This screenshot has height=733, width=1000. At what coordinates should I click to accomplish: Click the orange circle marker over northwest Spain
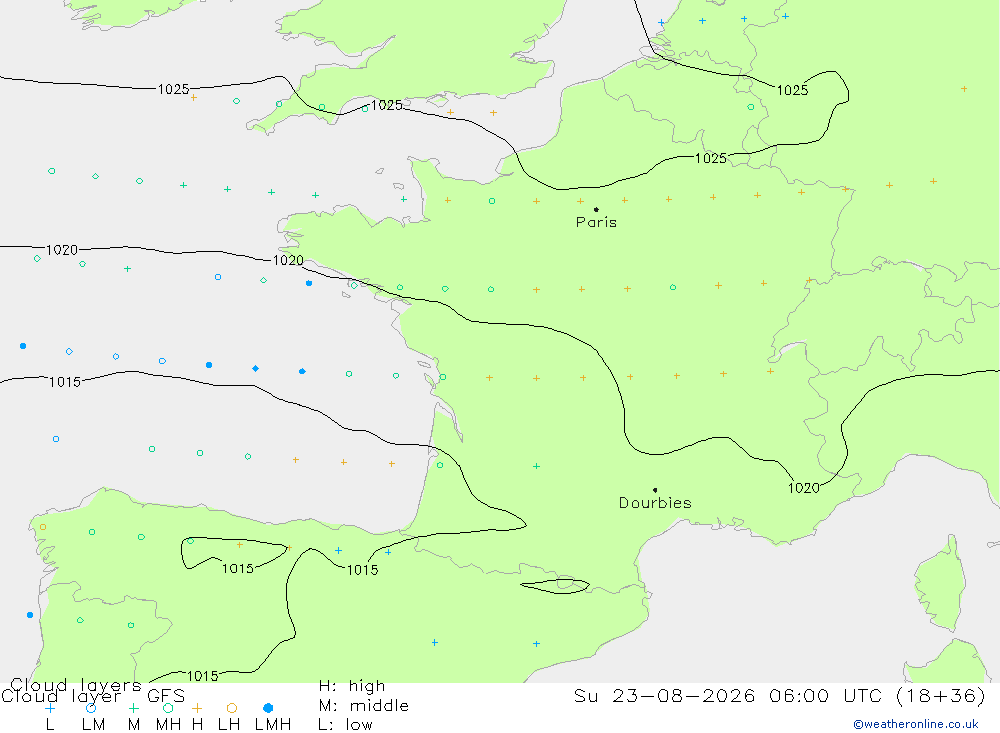click(43, 527)
